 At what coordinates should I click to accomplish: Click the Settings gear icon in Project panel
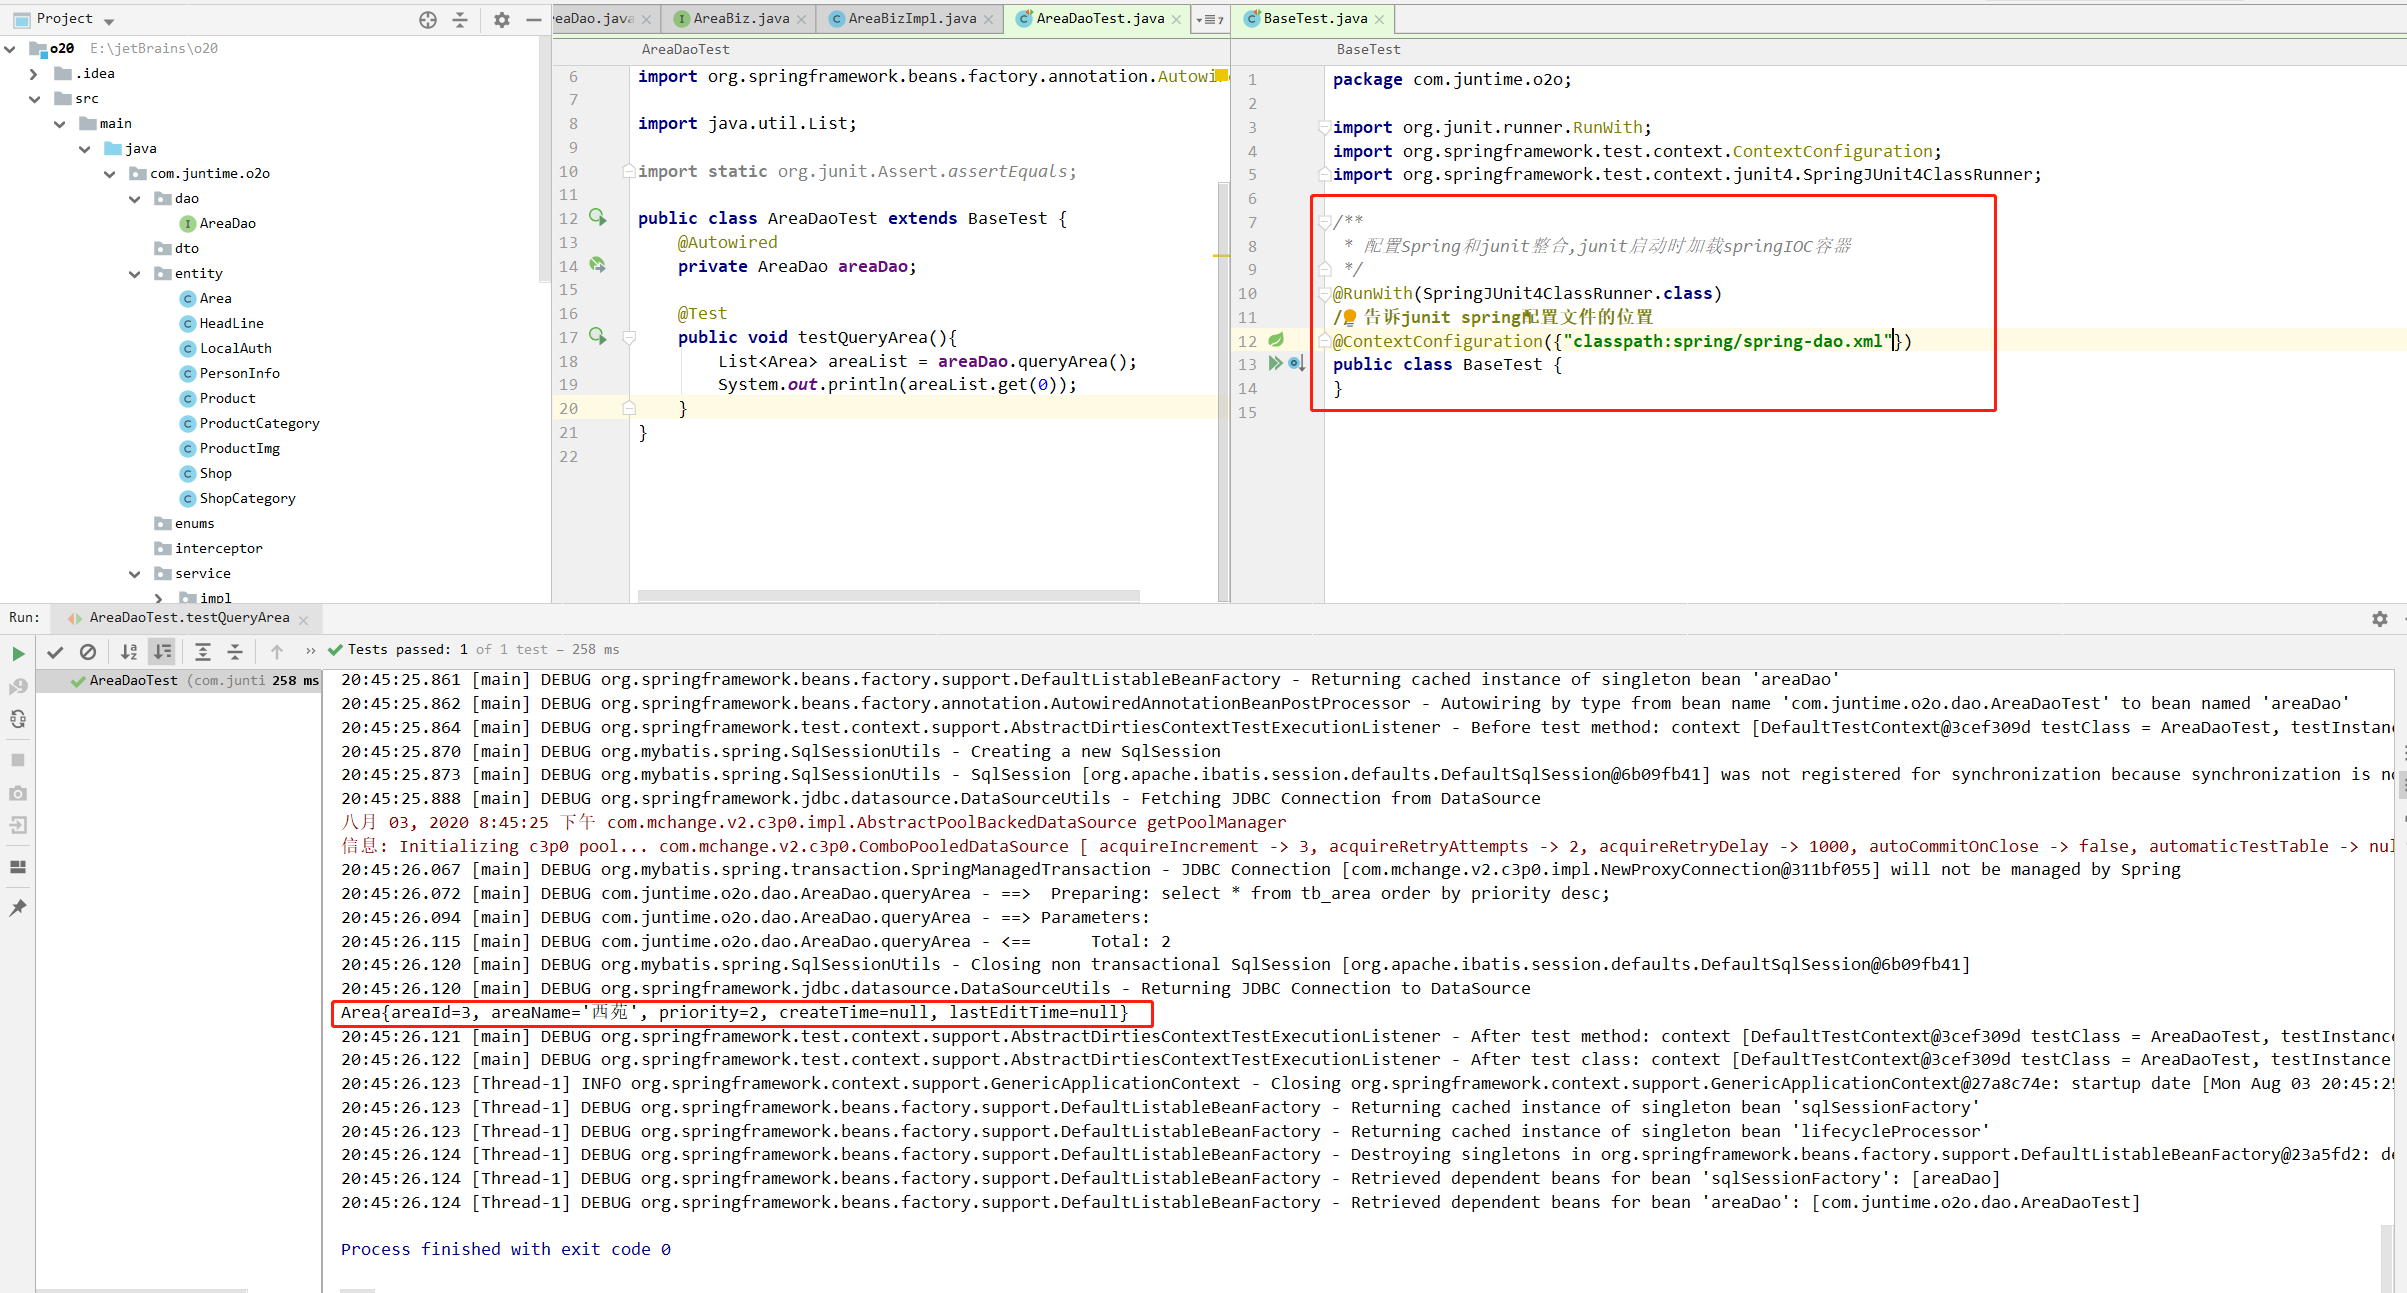click(x=501, y=18)
